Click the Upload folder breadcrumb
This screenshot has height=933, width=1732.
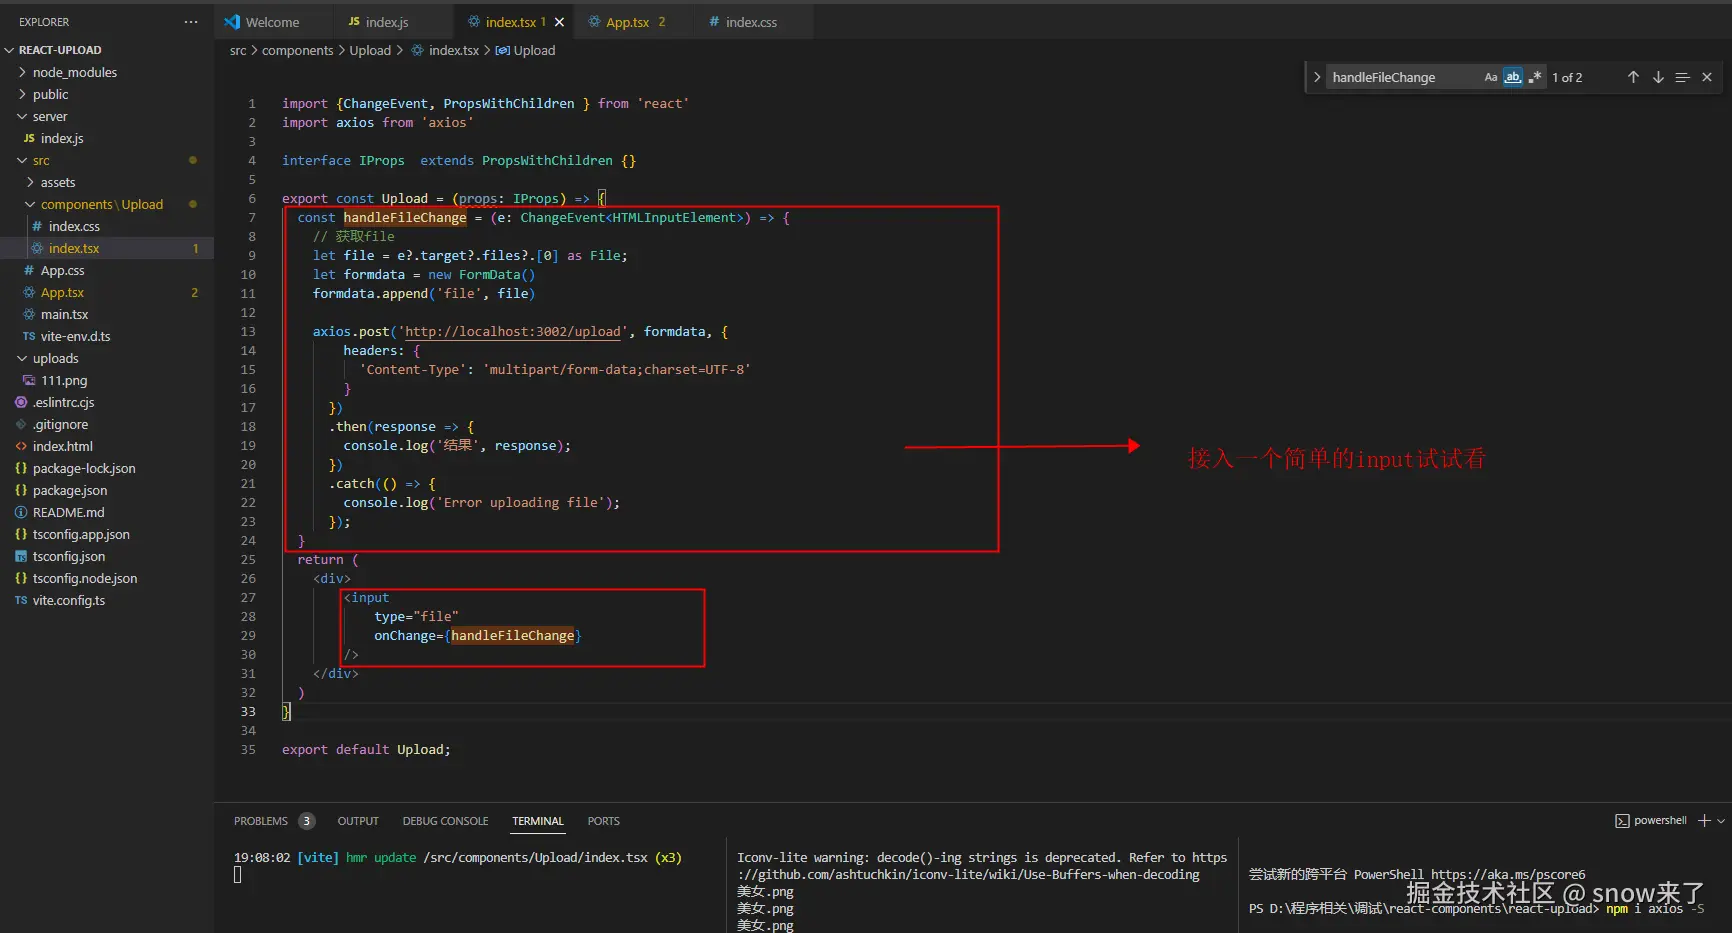(x=370, y=50)
